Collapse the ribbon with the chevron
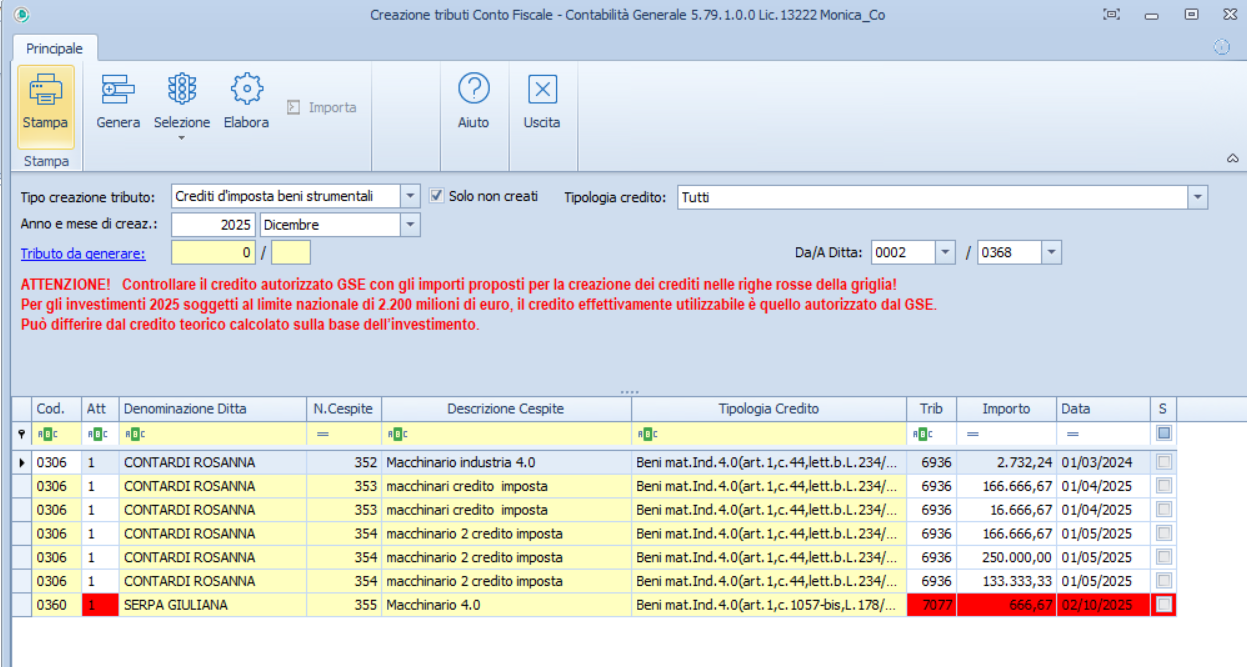Image resolution: width=1247 pixels, height=667 pixels. 1232,158
